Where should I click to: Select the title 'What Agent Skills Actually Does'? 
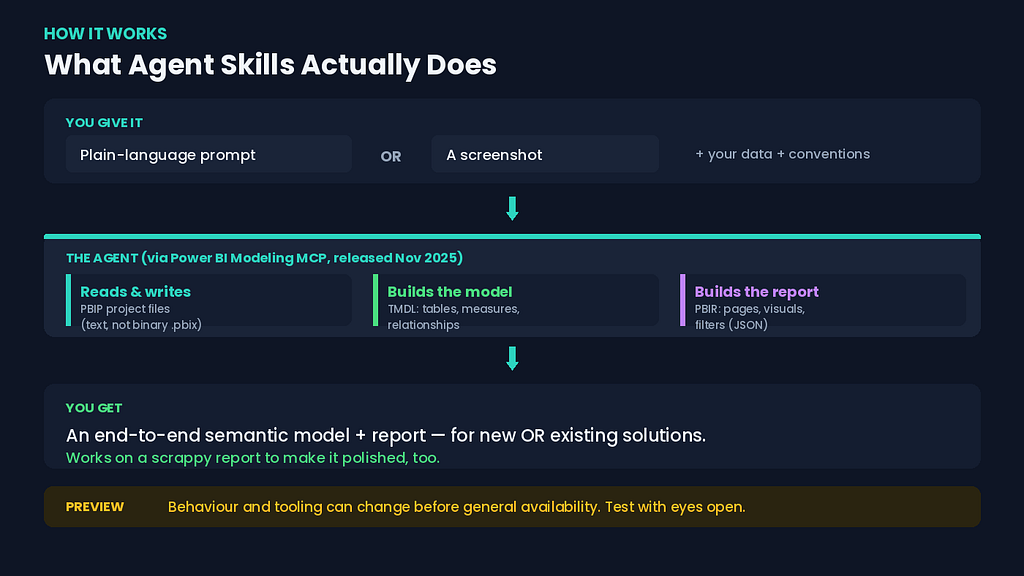(270, 65)
